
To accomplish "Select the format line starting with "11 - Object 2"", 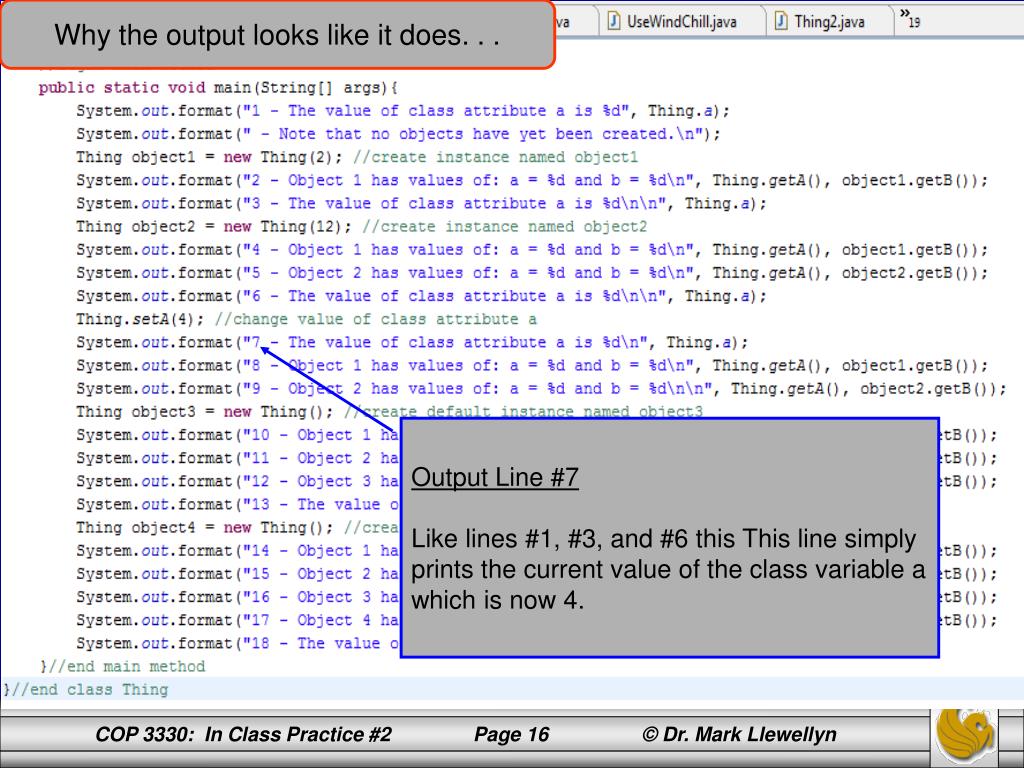I will coord(237,458).
